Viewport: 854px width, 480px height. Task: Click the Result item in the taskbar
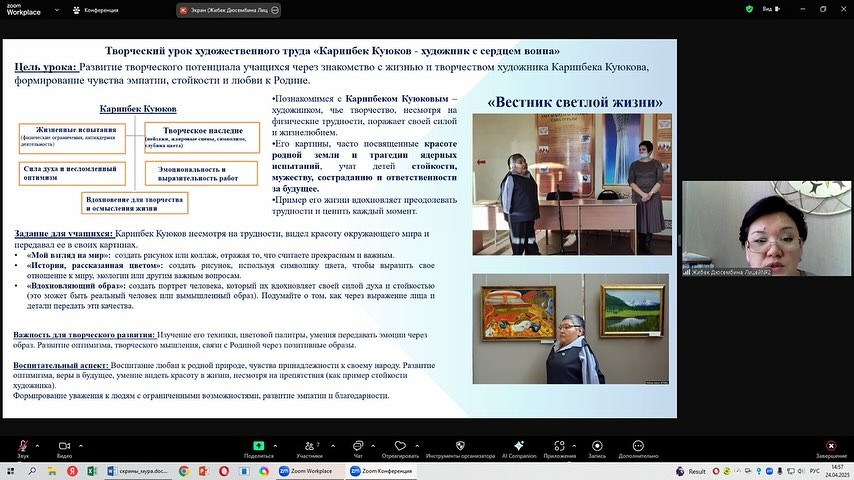[x=691, y=471]
